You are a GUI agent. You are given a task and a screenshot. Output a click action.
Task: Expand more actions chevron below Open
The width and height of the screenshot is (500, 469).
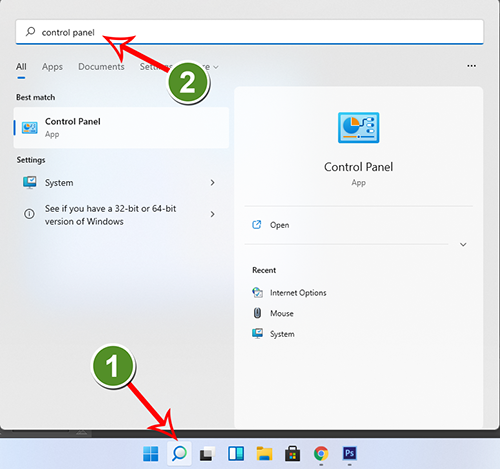[x=463, y=245]
